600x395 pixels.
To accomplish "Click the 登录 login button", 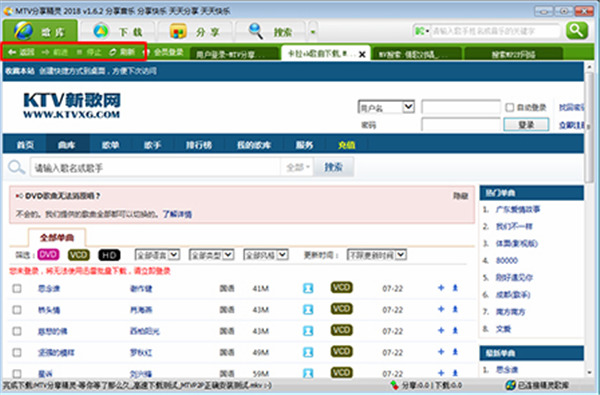I will pos(526,124).
